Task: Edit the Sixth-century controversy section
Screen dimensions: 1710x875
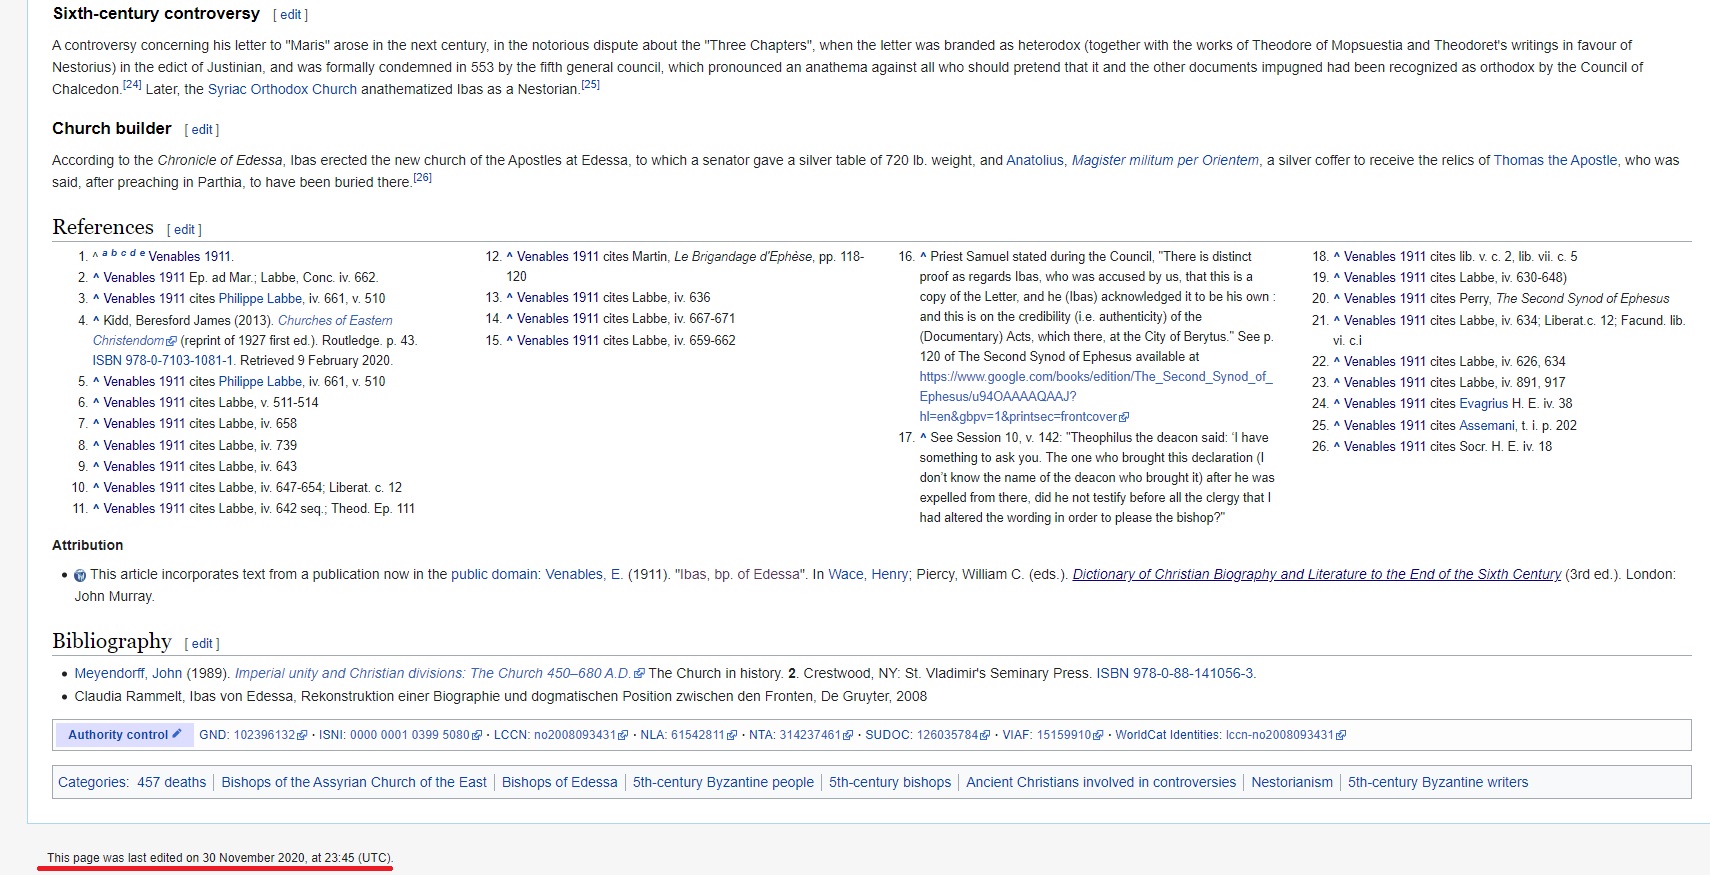Action: [290, 15]
